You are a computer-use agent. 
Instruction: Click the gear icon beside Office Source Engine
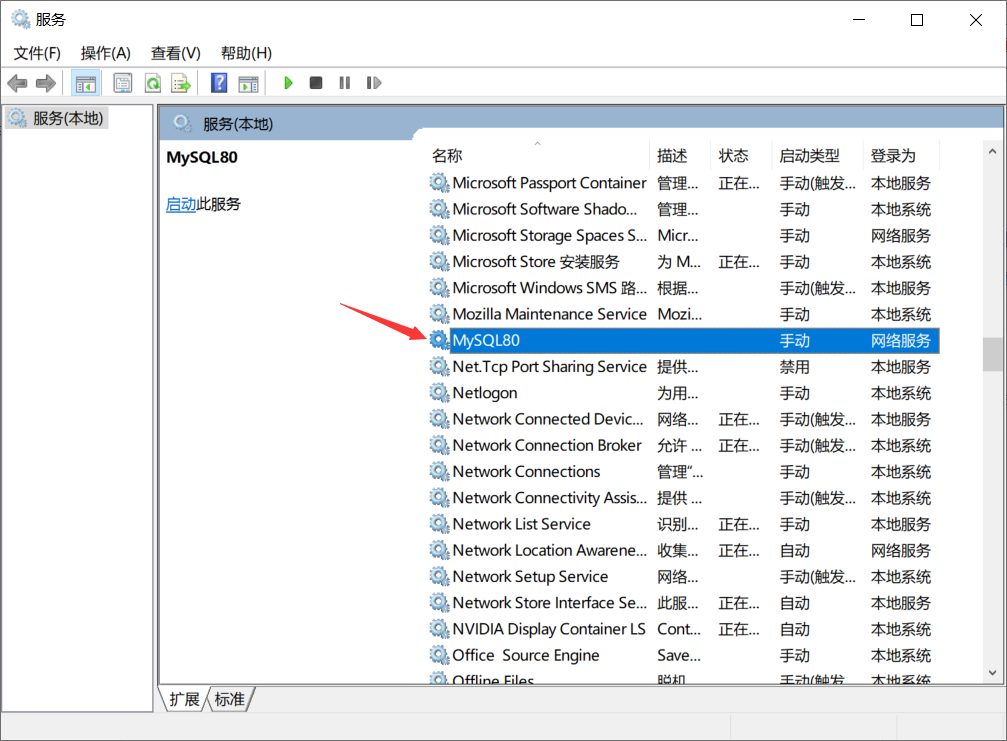[439, 655]
